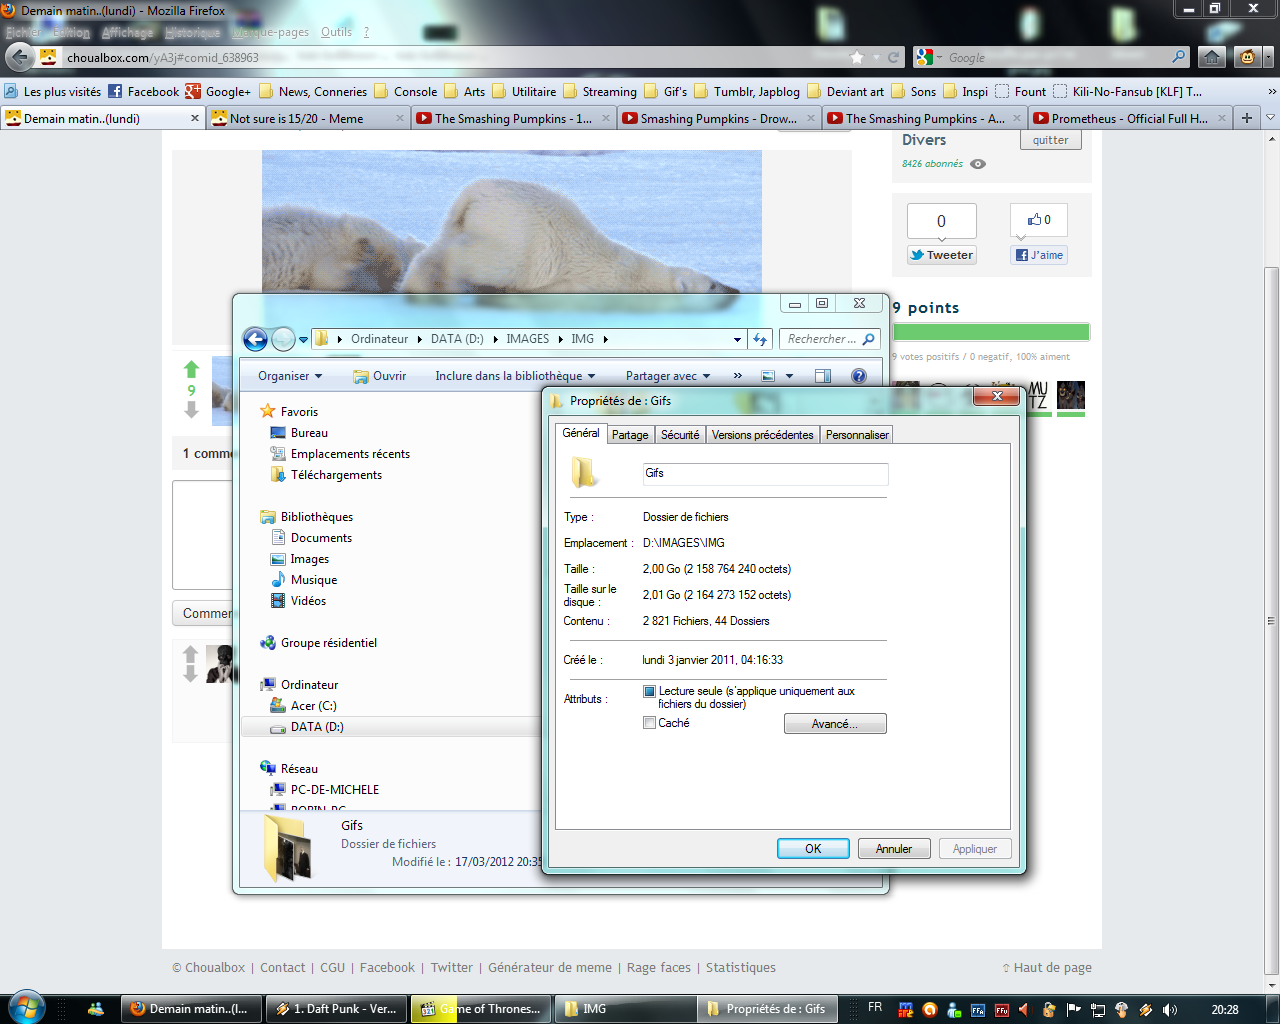Switch to Partage tab
This screenshot has width=1280, height=1024.
(x=630, y=435)
